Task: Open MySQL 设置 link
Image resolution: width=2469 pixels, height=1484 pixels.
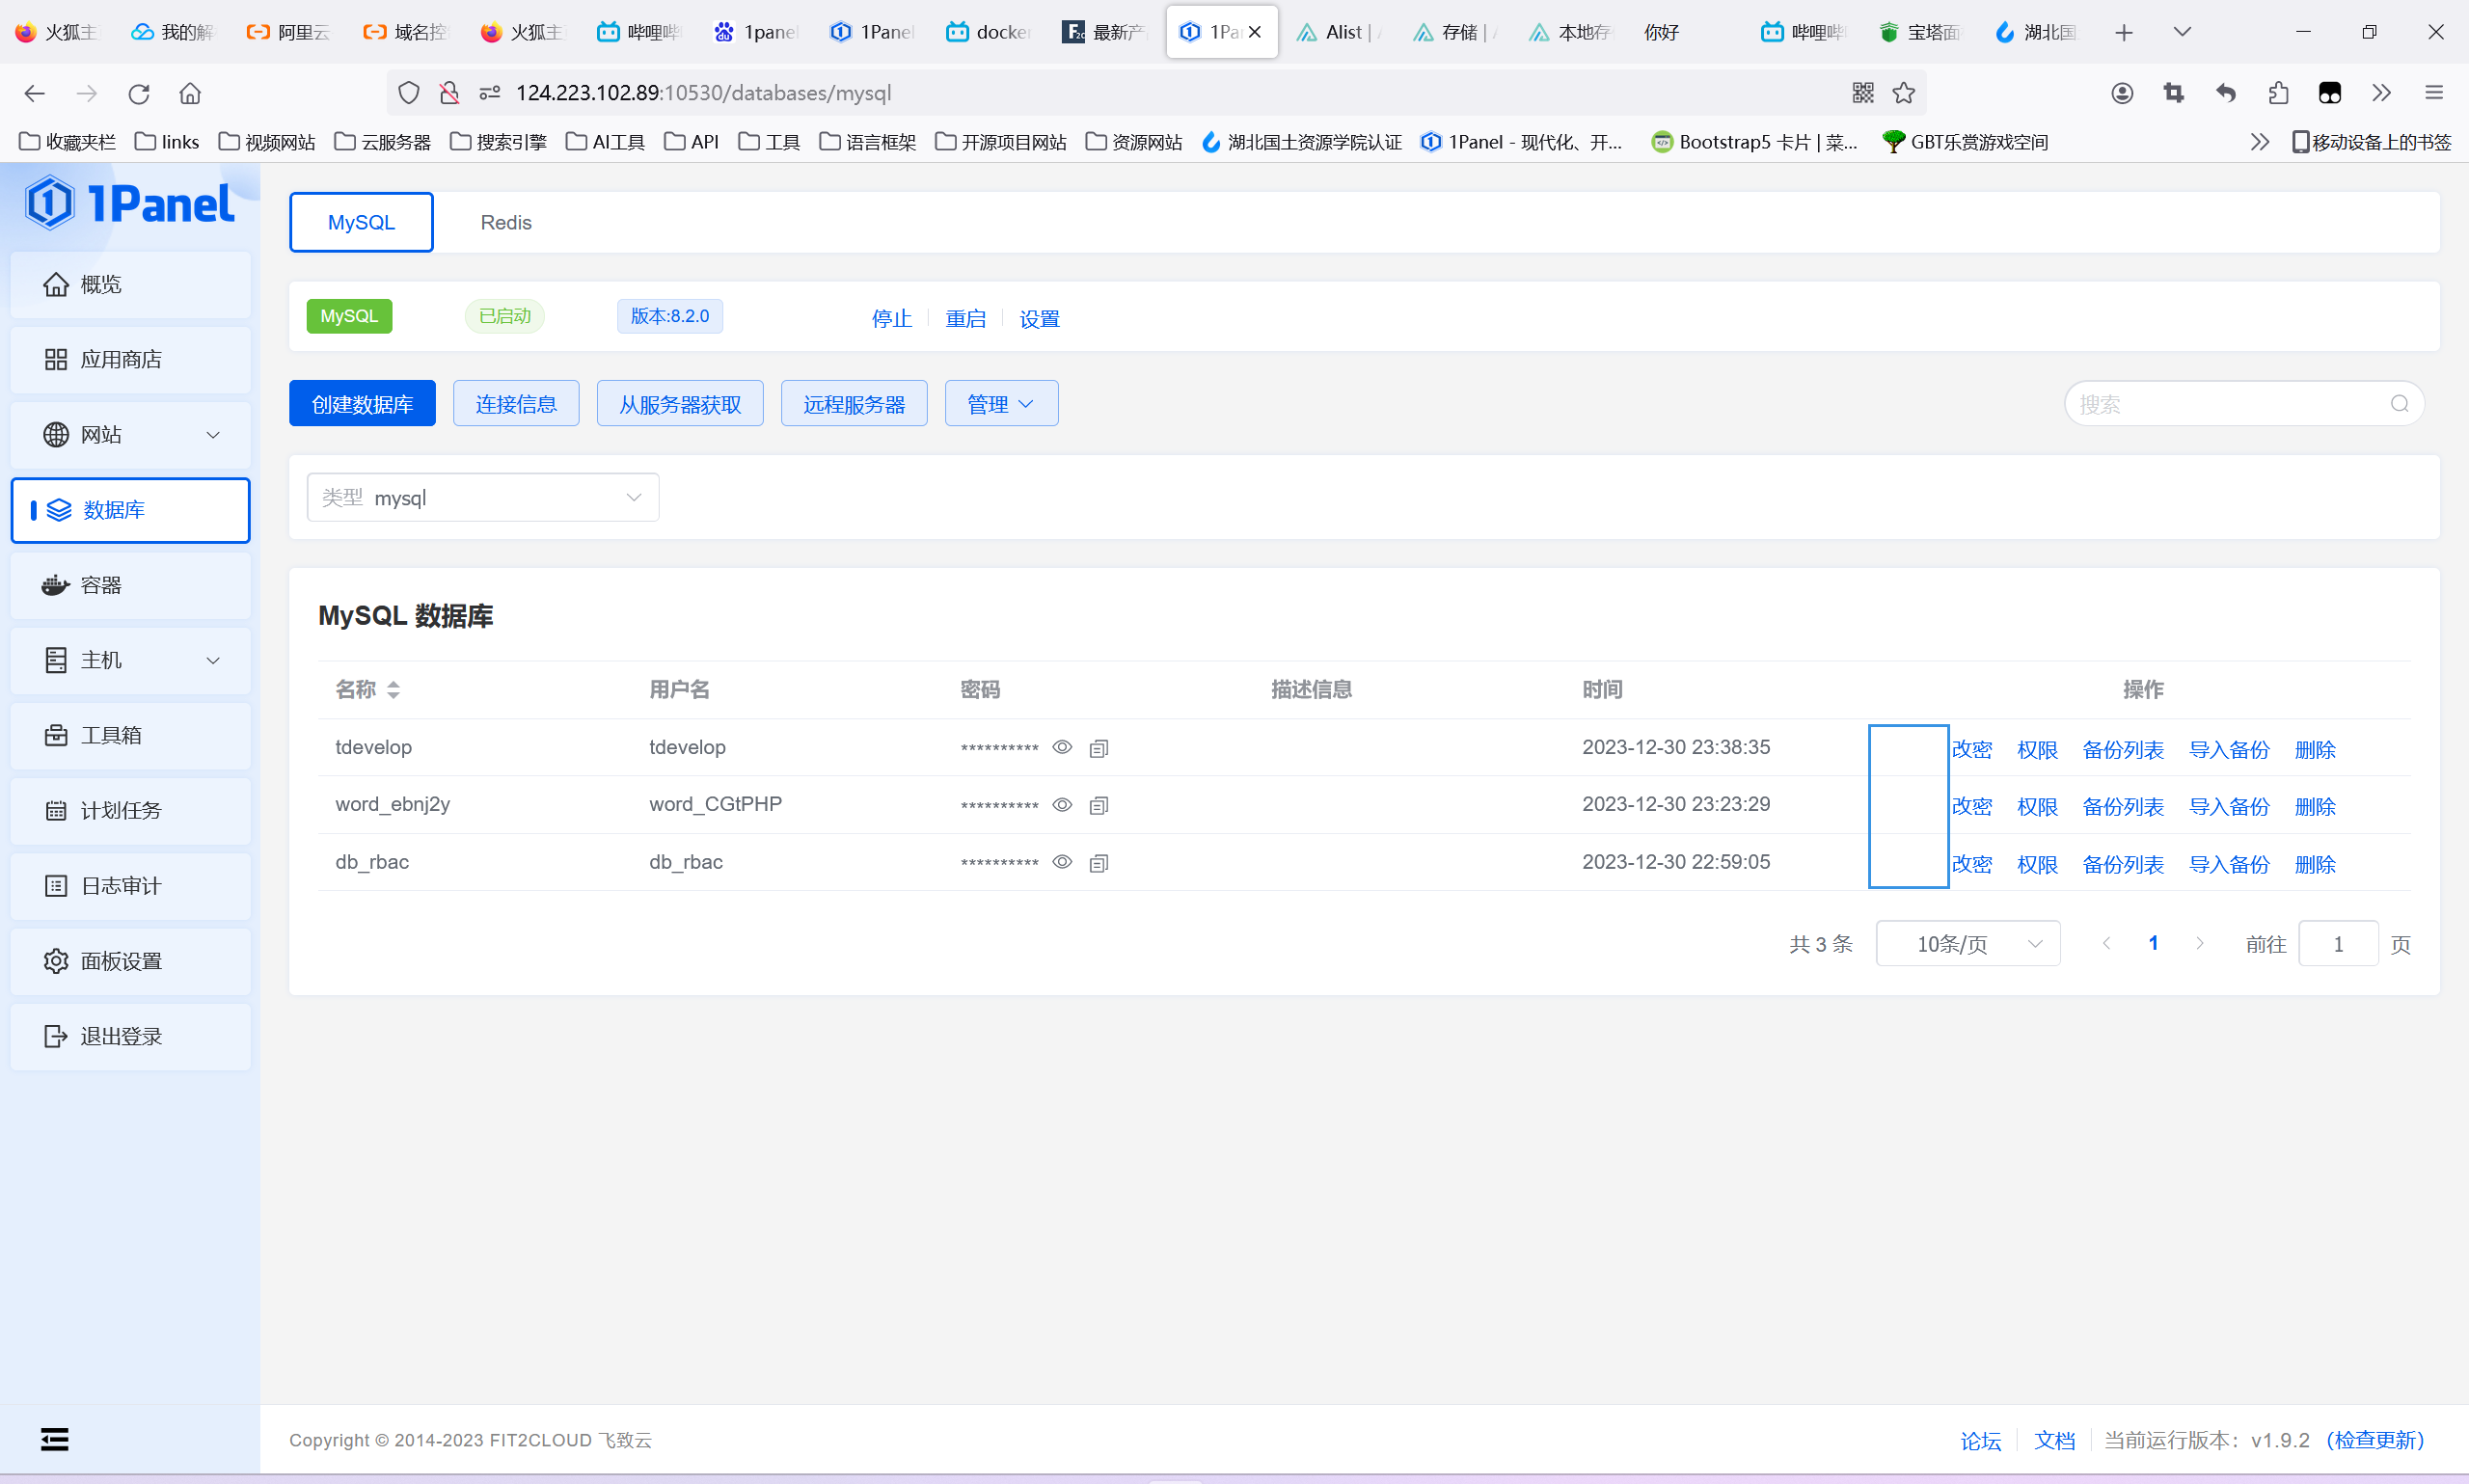Action: tap(1039, 319)
